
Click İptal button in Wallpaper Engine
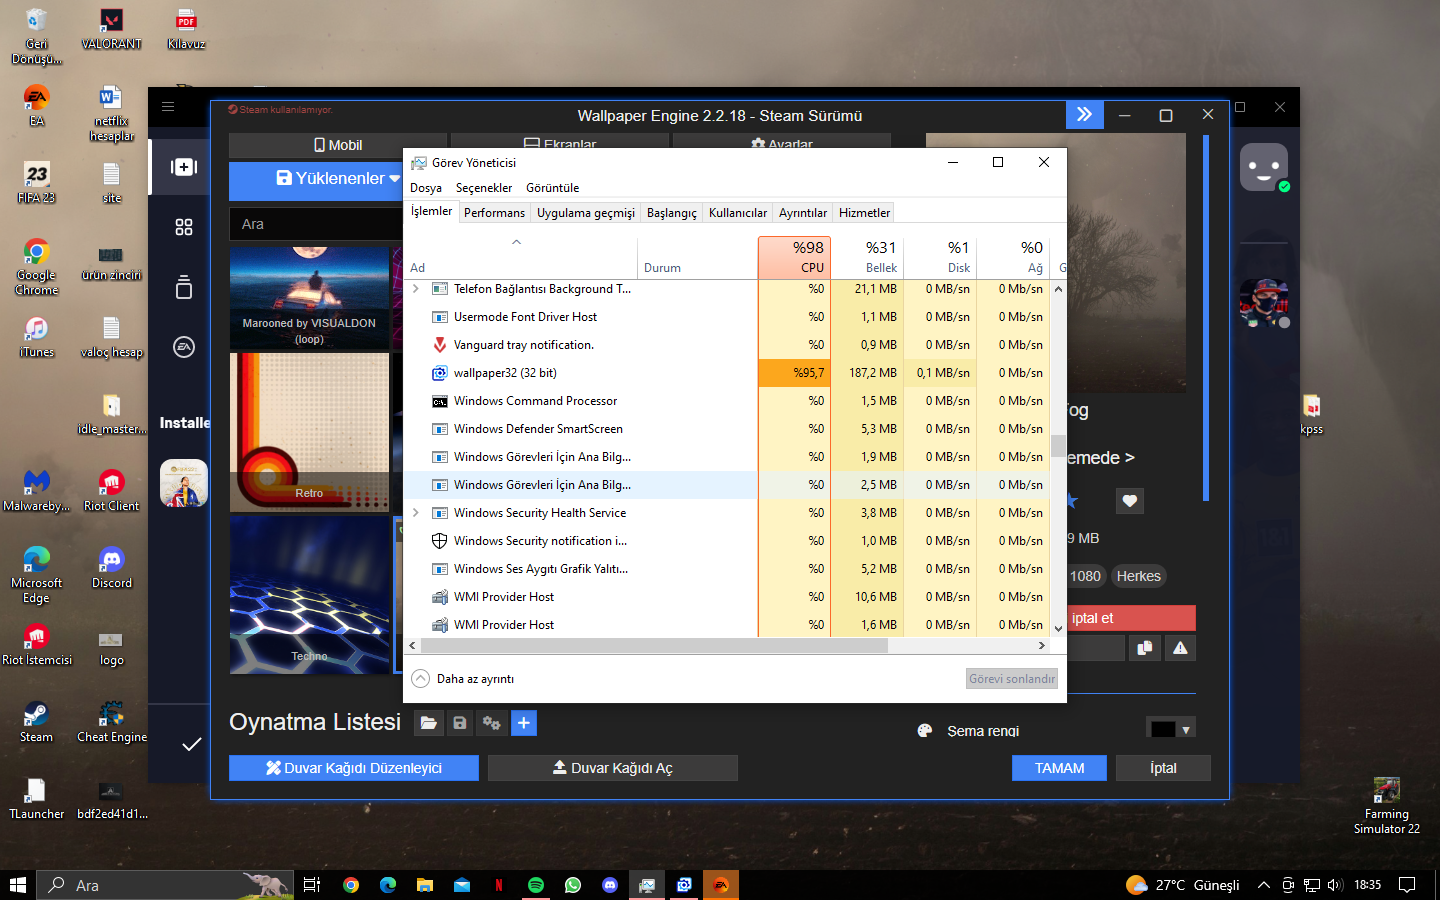1163,768
